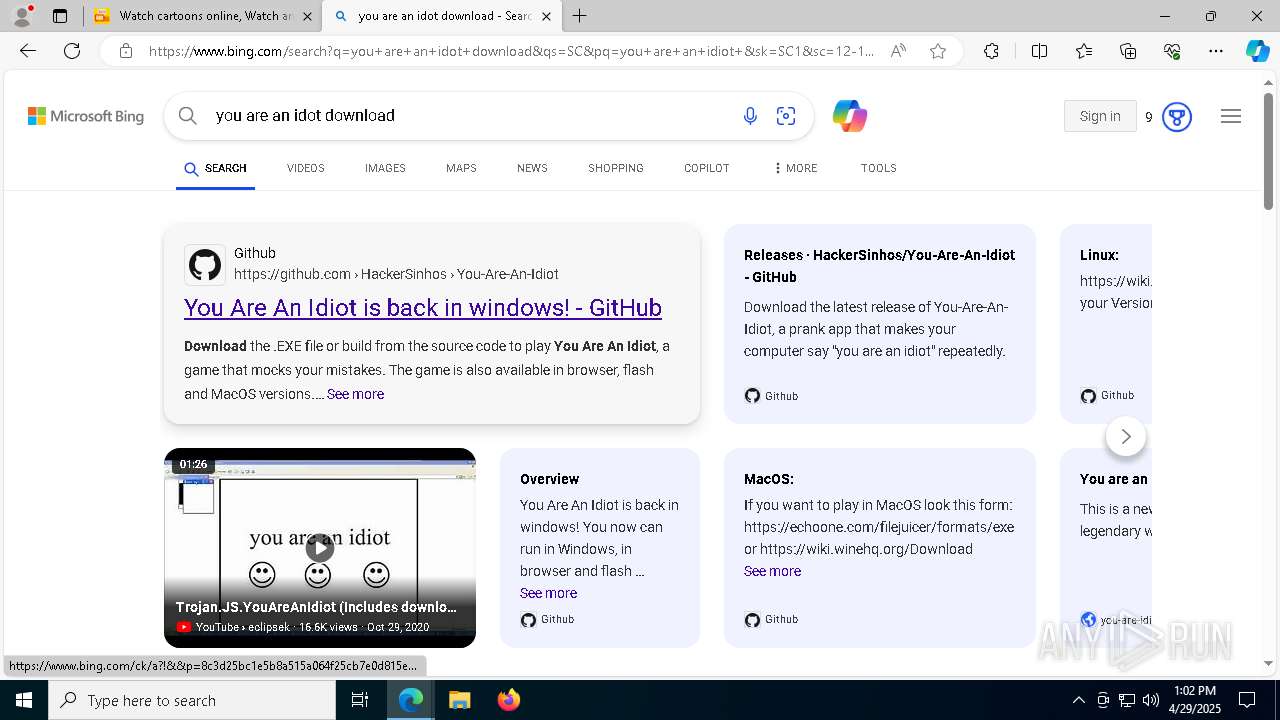Click the Windows taskbar search box

(x=192, y=700)
